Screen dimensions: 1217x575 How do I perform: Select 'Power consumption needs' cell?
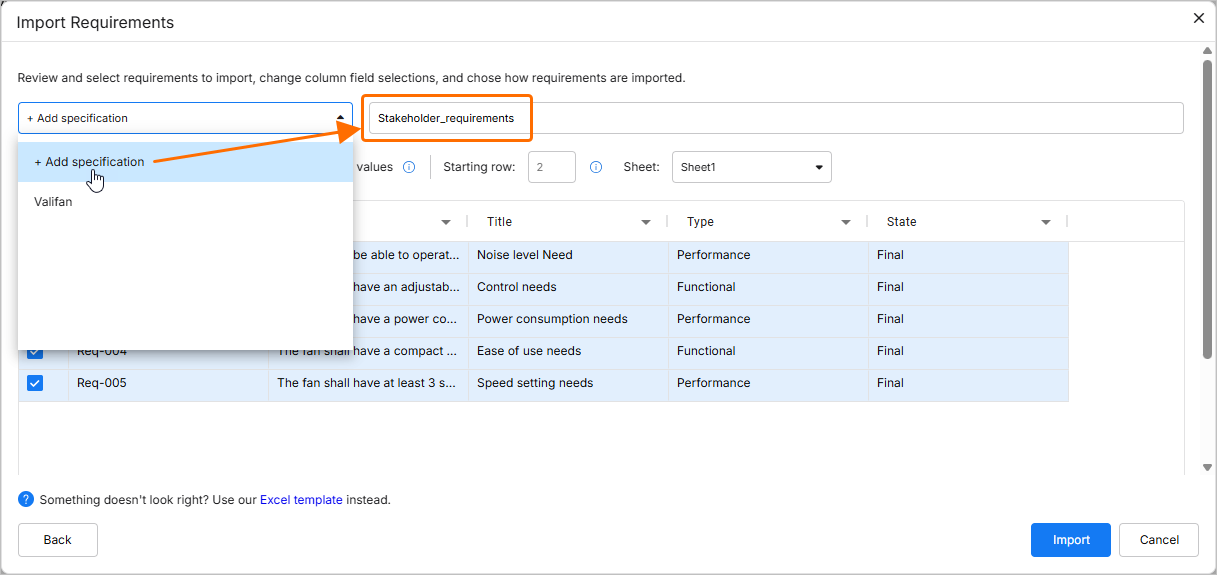coord(568,319)
